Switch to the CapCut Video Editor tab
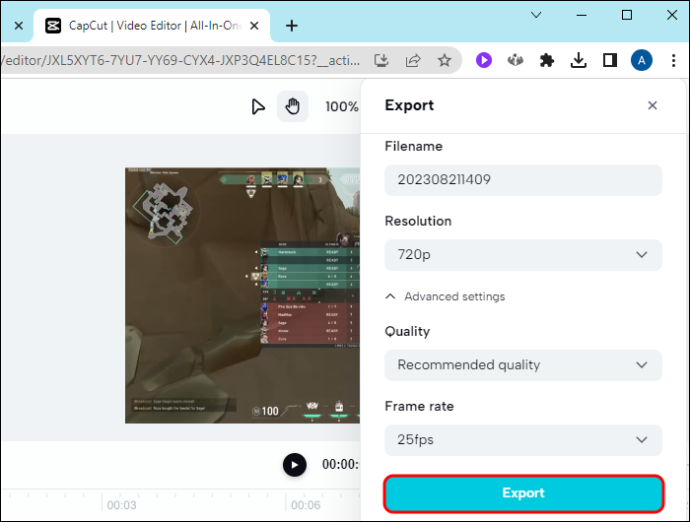The height and width of the screenshot is (522, 690). [x=152, y=26]
